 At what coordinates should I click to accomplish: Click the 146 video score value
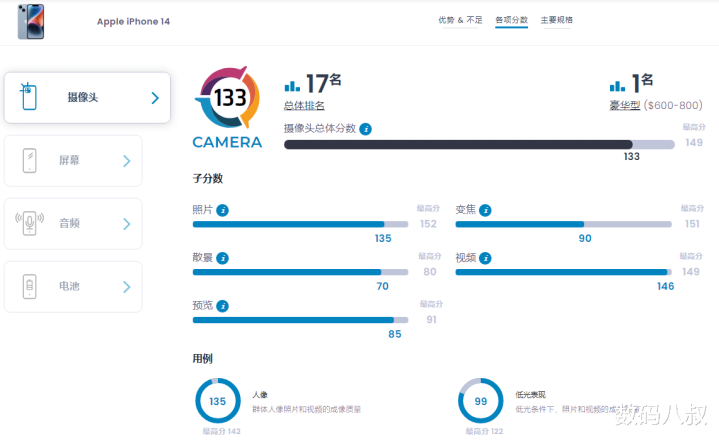pyautogui.click(x=665, y=287)
